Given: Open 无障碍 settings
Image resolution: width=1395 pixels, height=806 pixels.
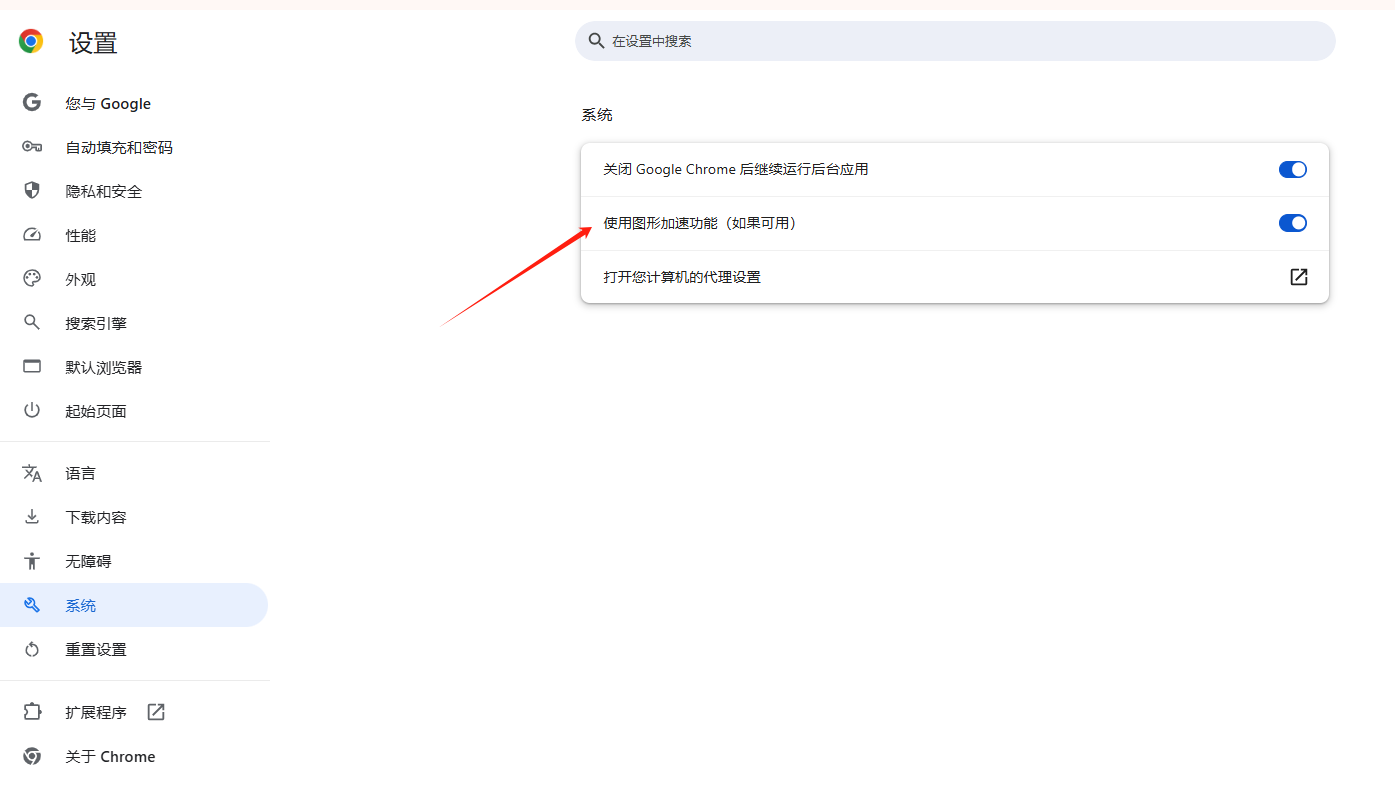Looking at the screenshot, I should 134,561.
